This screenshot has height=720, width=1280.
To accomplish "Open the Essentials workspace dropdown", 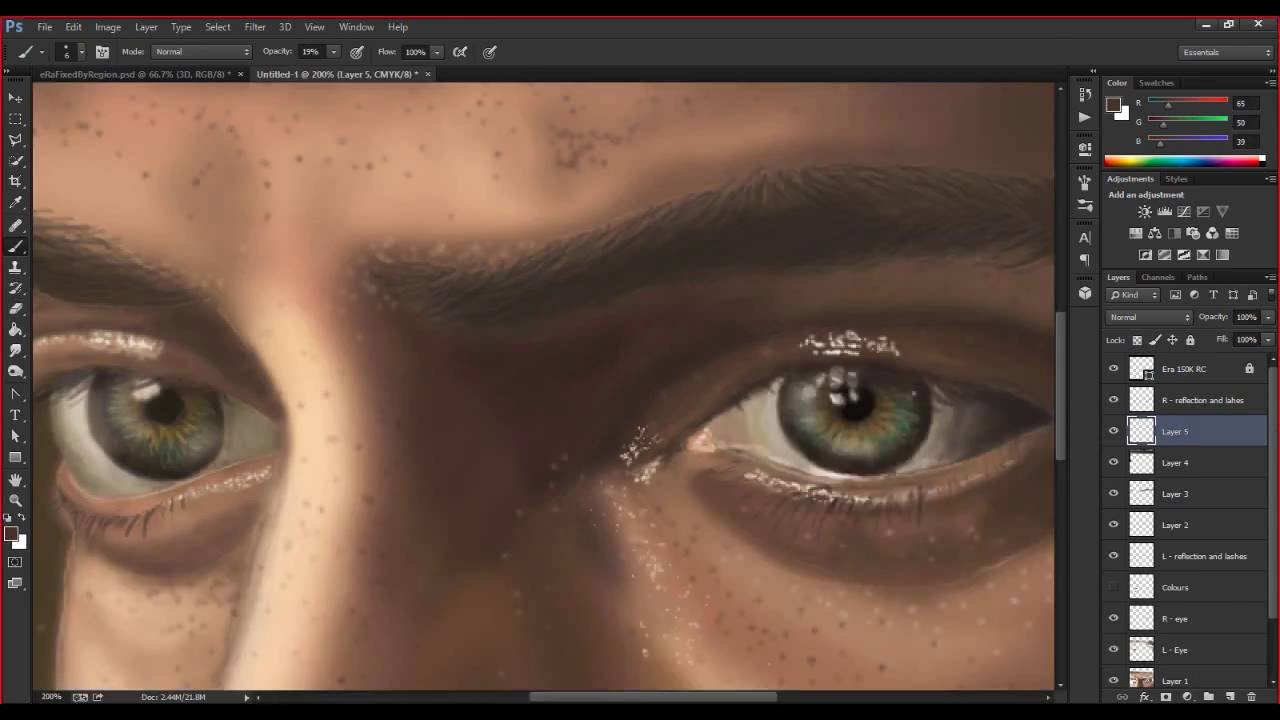I will pos(1225,52).
